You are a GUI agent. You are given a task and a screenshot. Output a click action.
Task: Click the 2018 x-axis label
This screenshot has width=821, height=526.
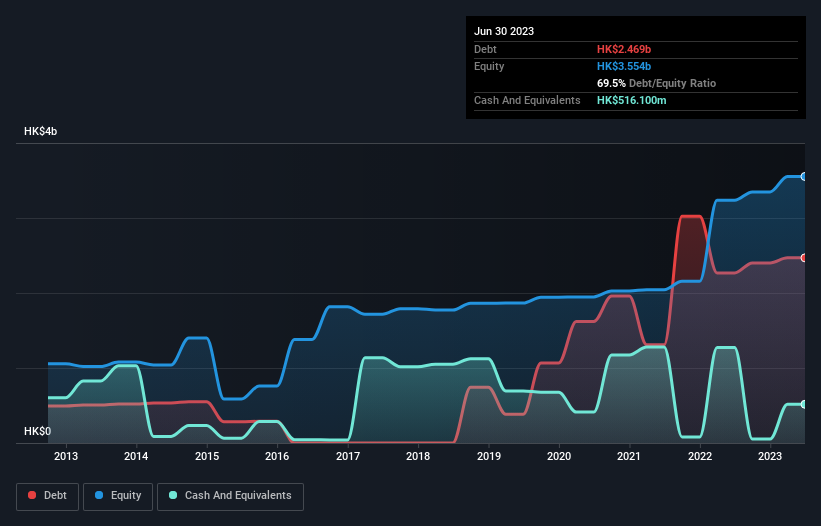[x=418, y=456]
